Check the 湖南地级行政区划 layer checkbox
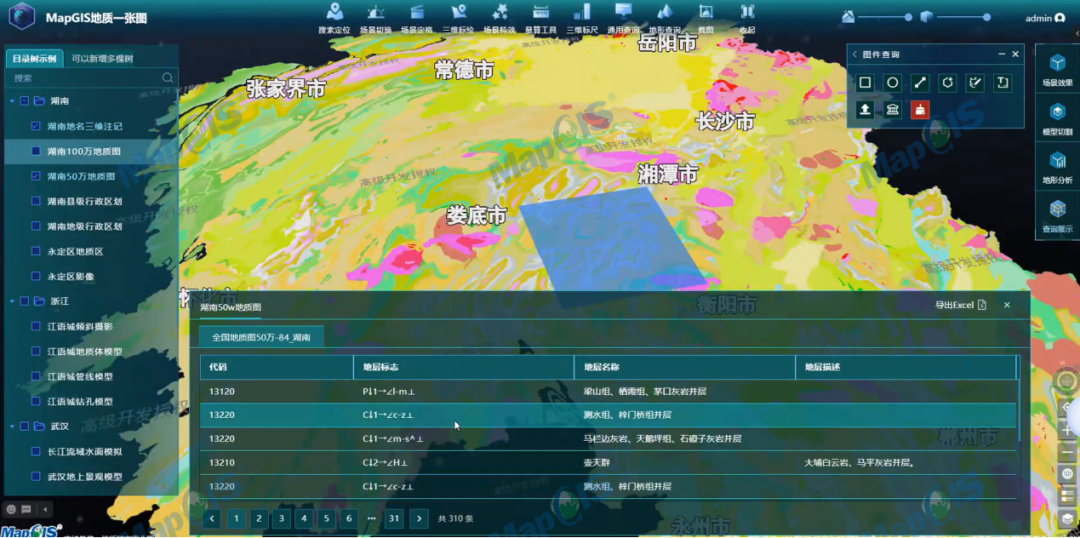1080x538 pixels. point(36,226)
